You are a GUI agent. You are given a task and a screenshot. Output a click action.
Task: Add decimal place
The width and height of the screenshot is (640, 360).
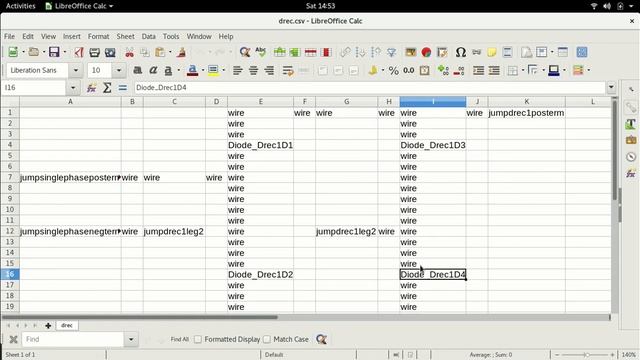[x=443, y=70]
